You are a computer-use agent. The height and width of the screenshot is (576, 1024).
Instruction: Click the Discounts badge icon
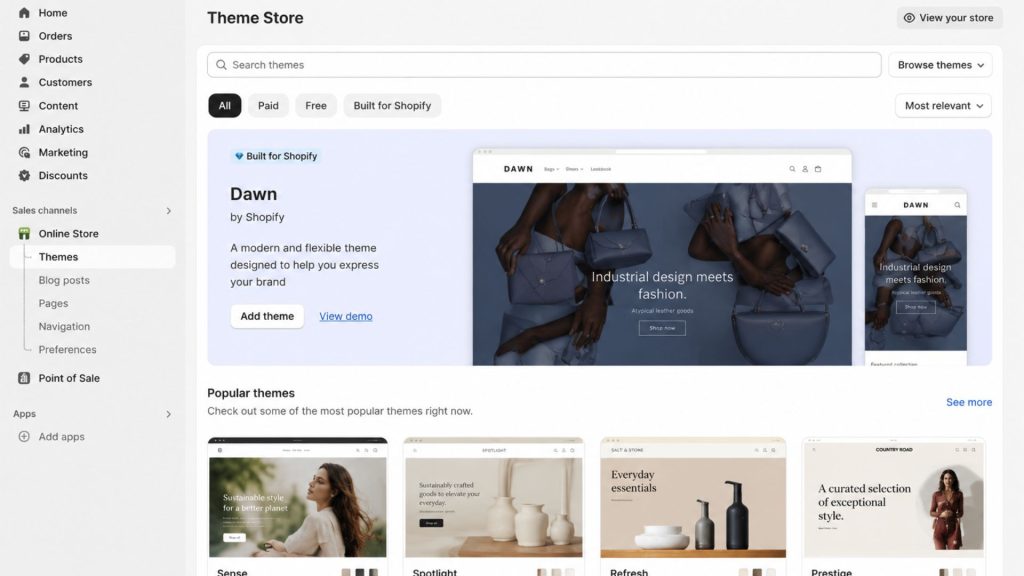pos(24,175)
